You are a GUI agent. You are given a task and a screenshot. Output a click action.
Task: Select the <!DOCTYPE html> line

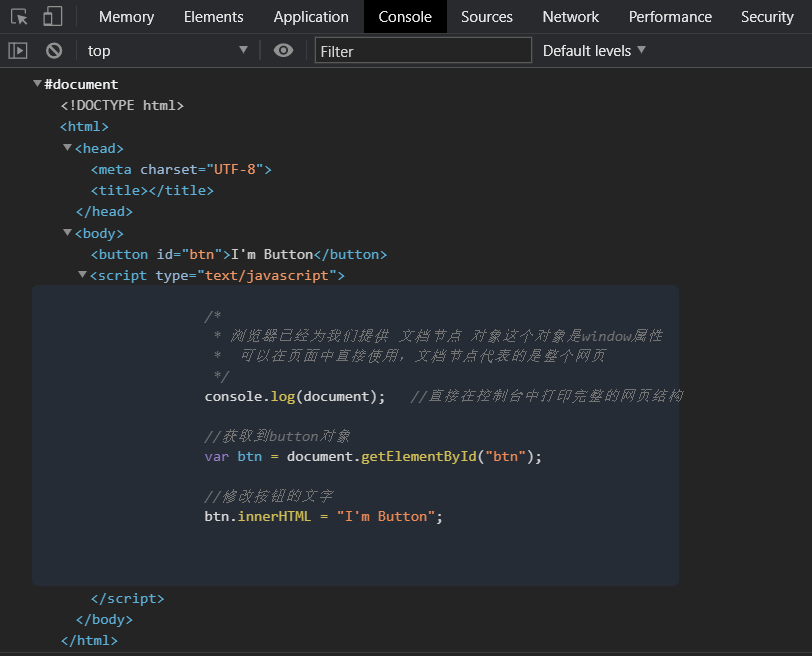click(122, 106)
